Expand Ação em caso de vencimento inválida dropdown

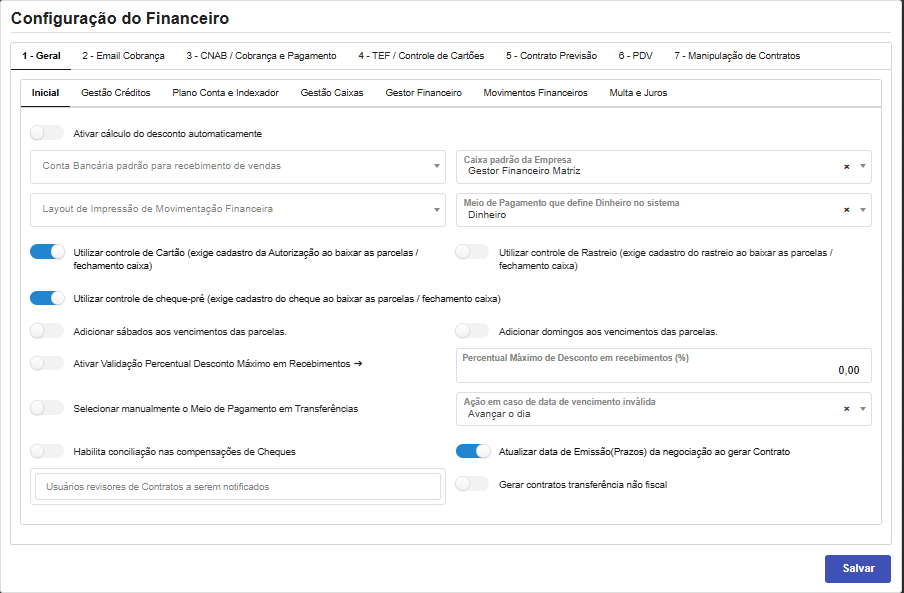[863, 409]
